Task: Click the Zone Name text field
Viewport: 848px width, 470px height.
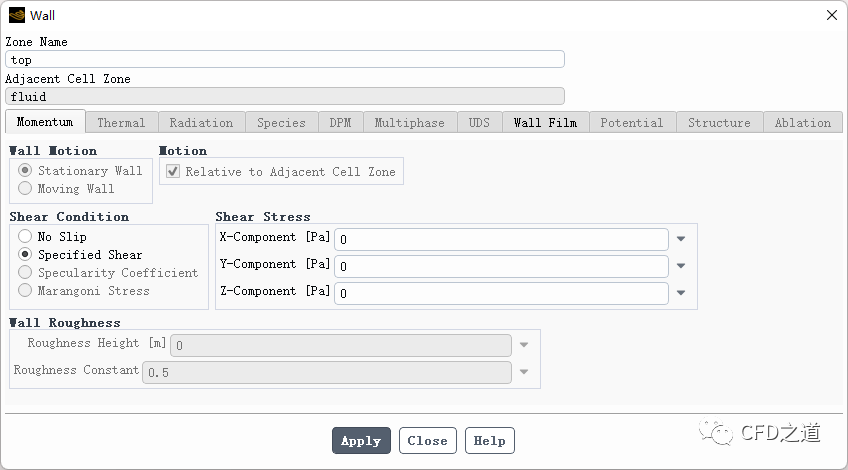Action: 285,60
